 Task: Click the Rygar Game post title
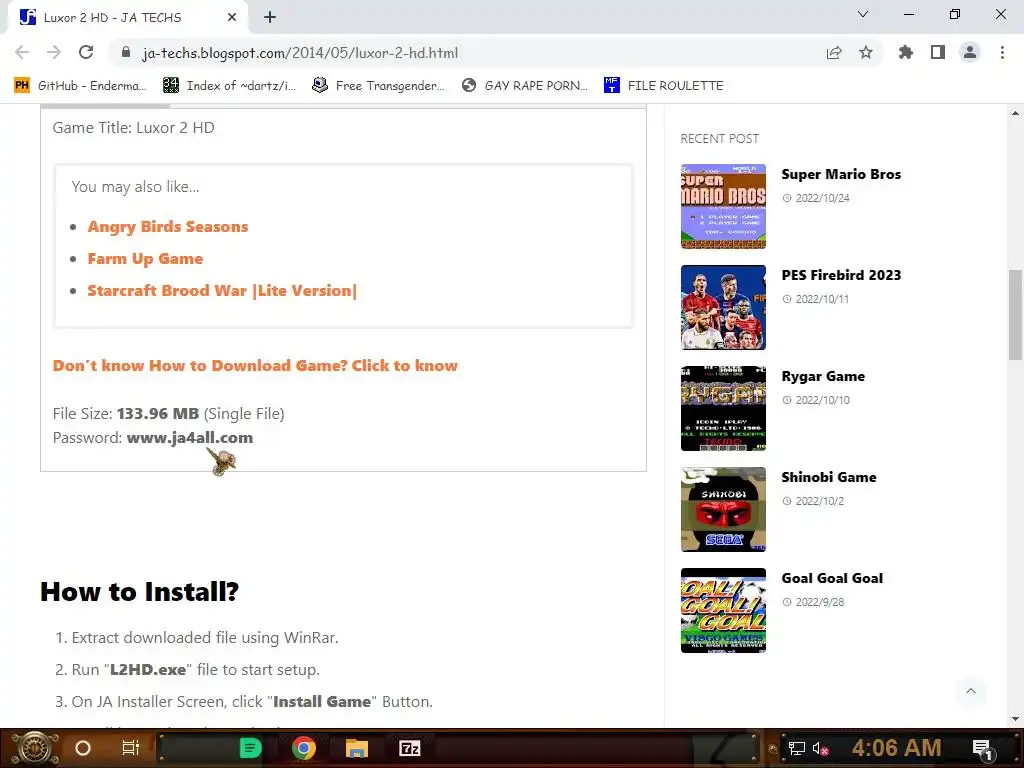tap(823, 376)
